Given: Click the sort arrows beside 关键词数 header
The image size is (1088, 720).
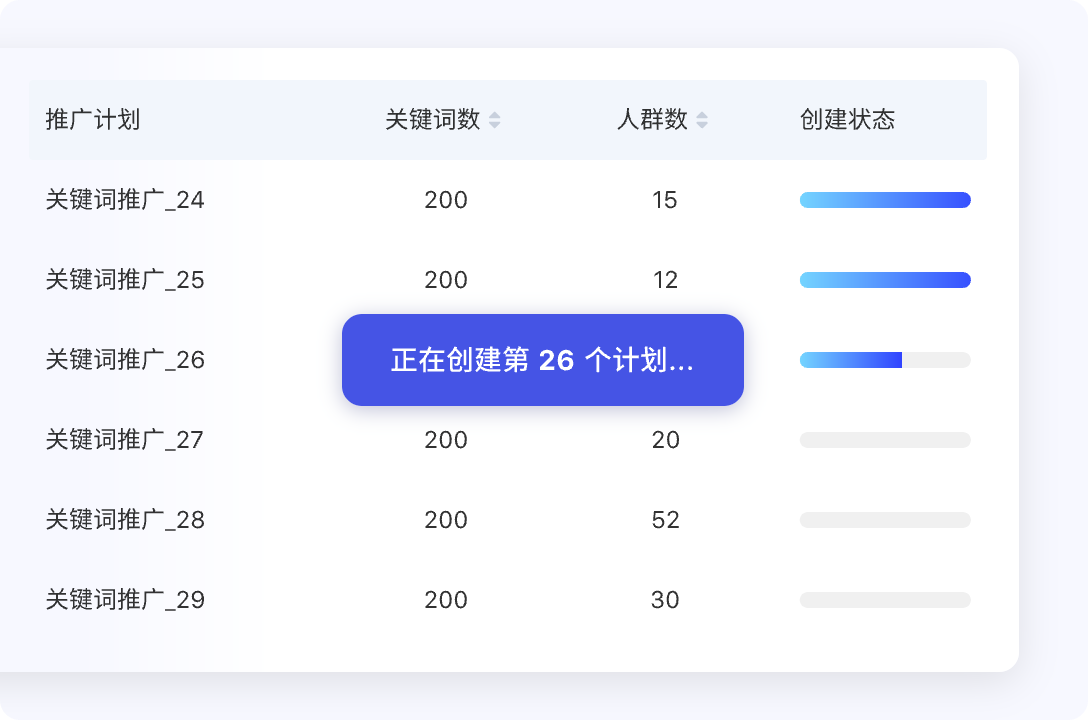Looking at the screenshot, I should (494, 120).
